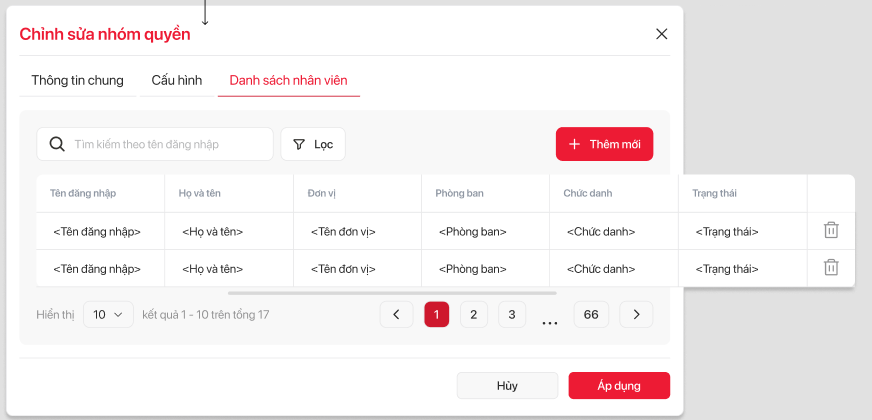Focus the Tìm kiếm theo tên đăng nhập field
Screen dimensions: 872x420
click(x=168, y=144)
